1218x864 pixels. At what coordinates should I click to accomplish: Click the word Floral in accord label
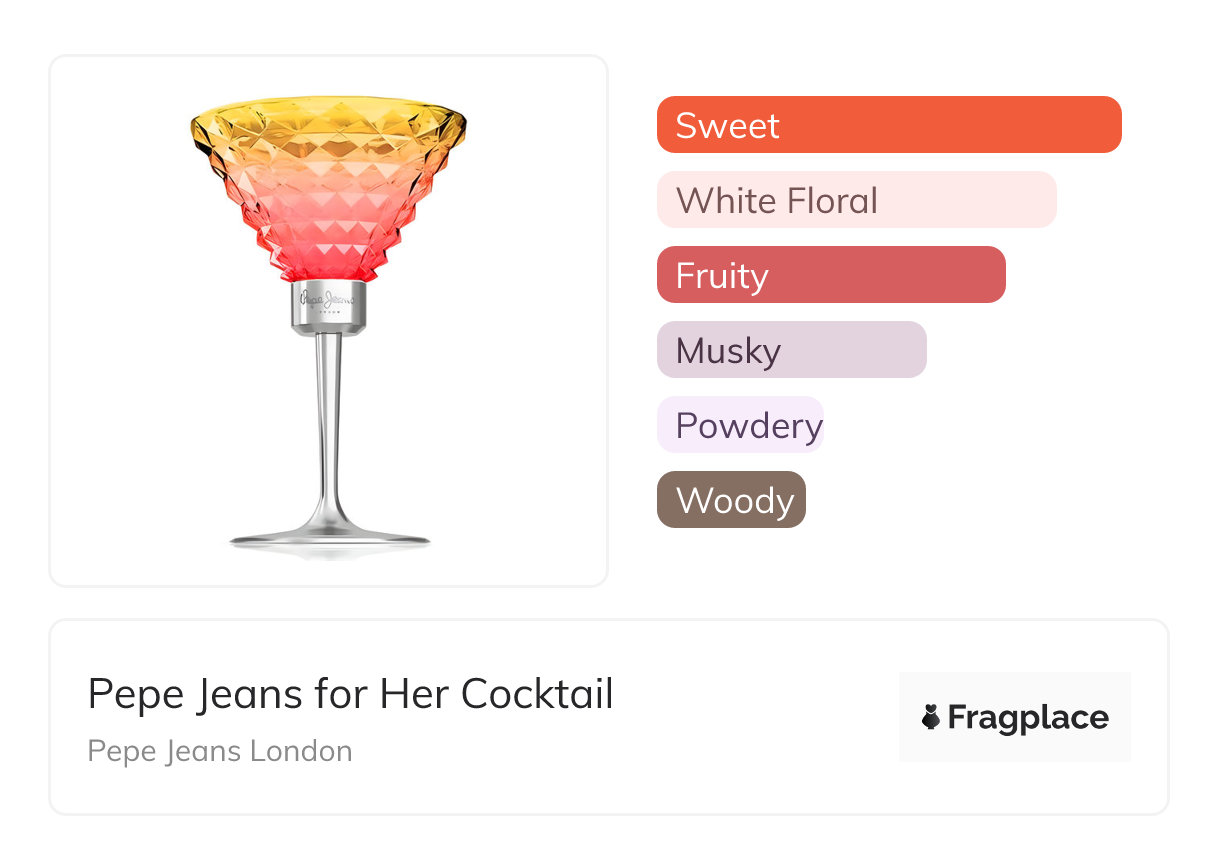tap(832, 200)
